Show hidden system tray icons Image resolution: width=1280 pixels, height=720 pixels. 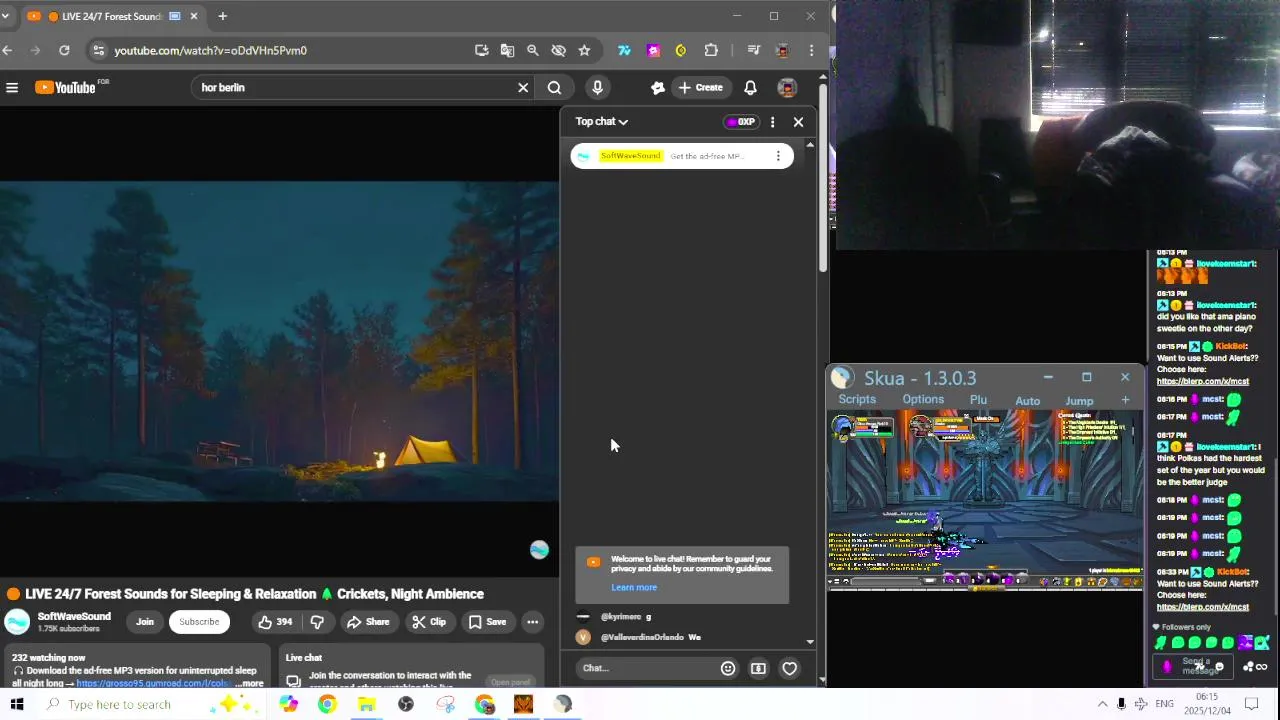(1102, 704)
